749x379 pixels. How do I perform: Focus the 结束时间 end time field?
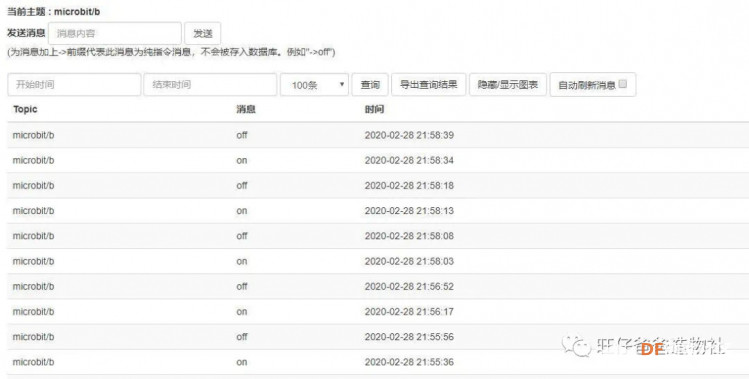(x=210, y=85)
